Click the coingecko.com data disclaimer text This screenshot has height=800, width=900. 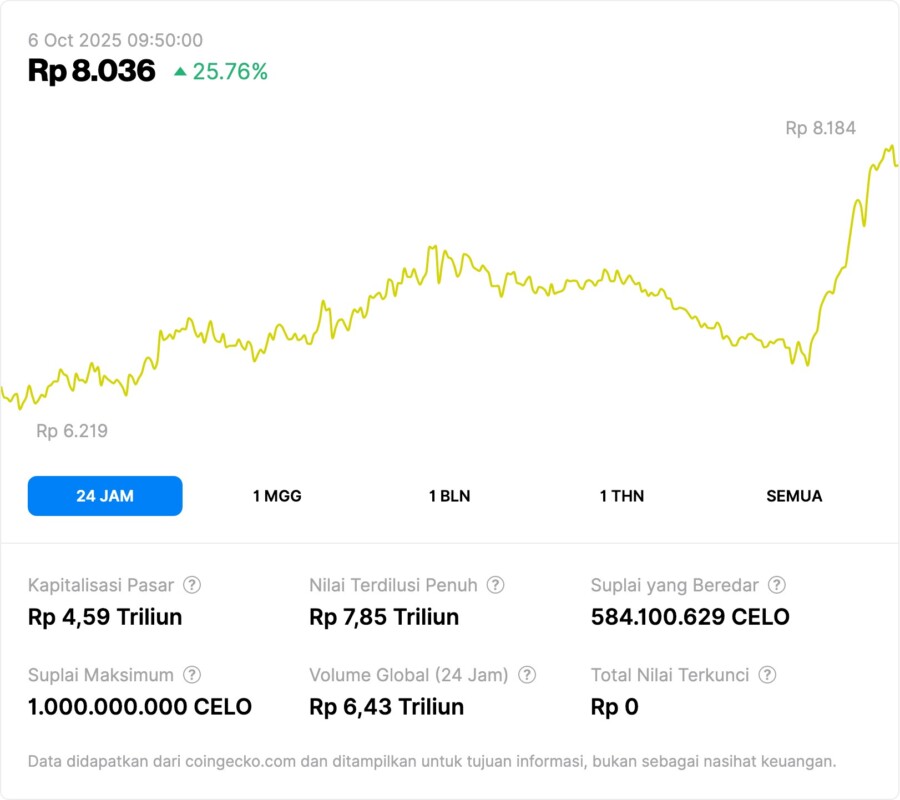point(432,761)
